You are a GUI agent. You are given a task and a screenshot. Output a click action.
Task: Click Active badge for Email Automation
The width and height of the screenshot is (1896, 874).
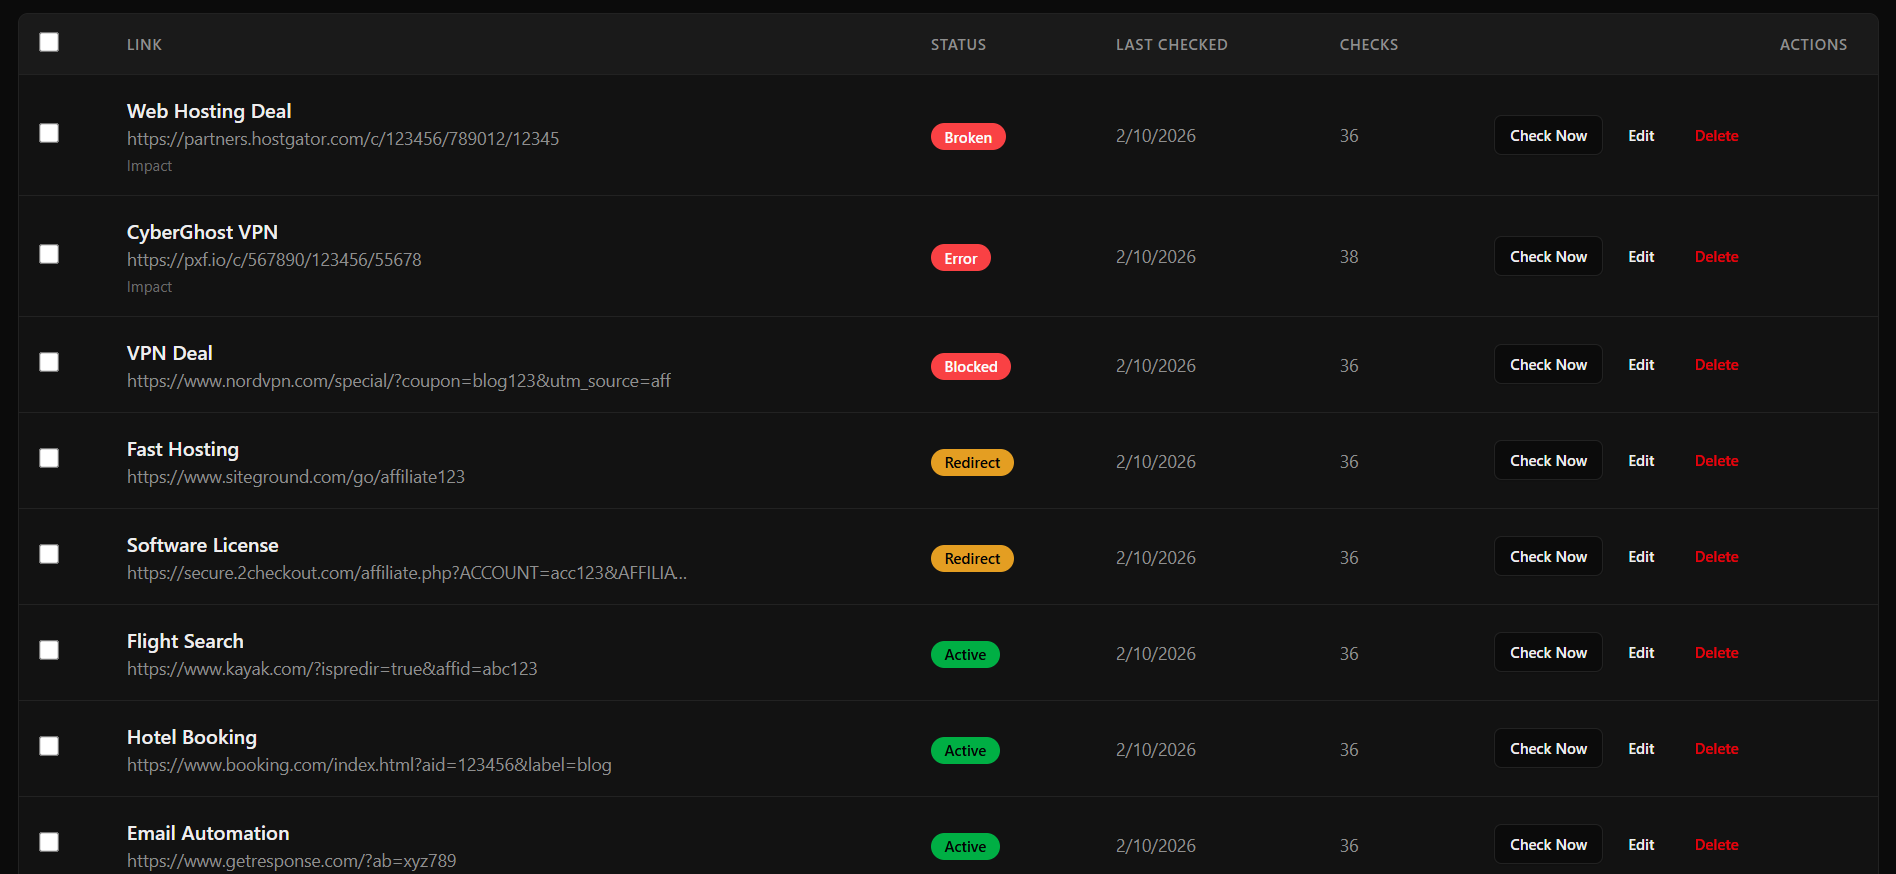(x=965, y=846)
